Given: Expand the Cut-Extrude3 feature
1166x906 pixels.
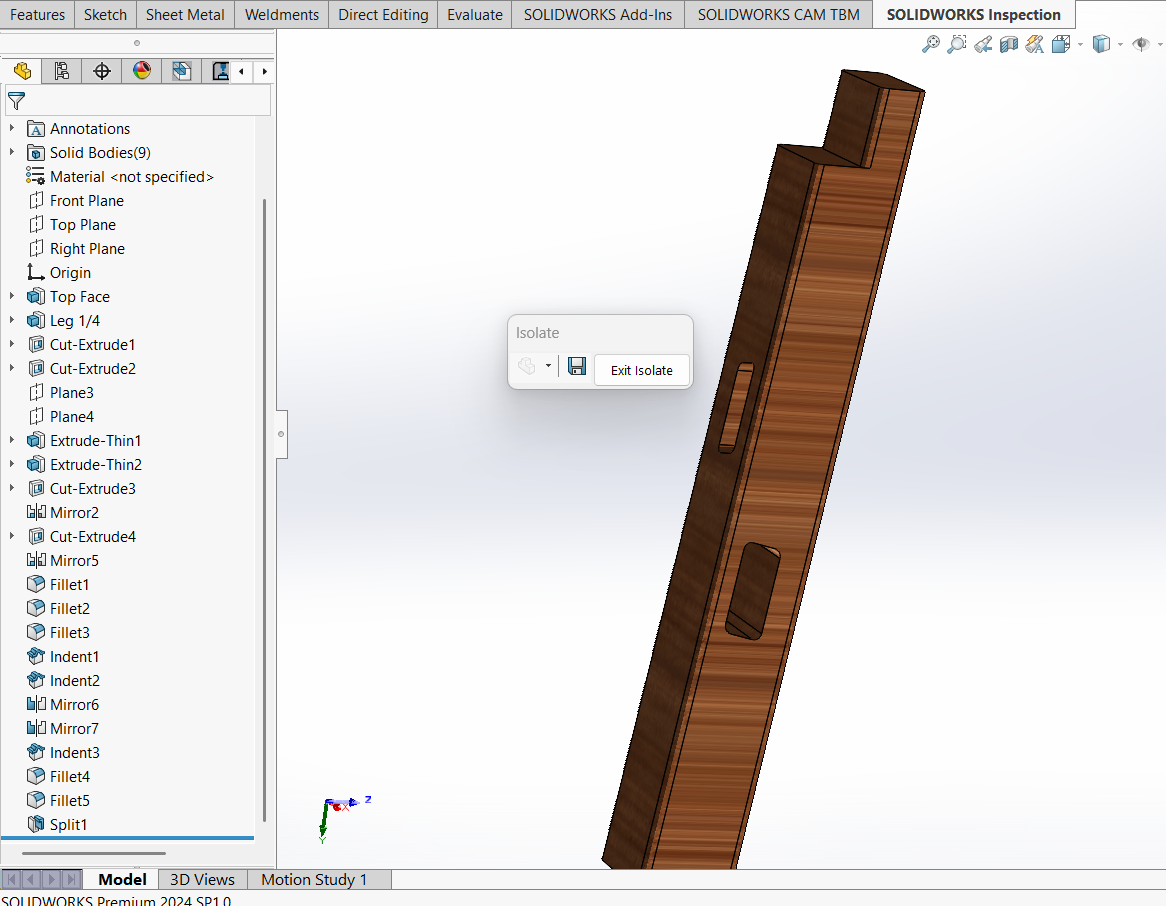Looking at the screenshot, I should click(12, 488).
